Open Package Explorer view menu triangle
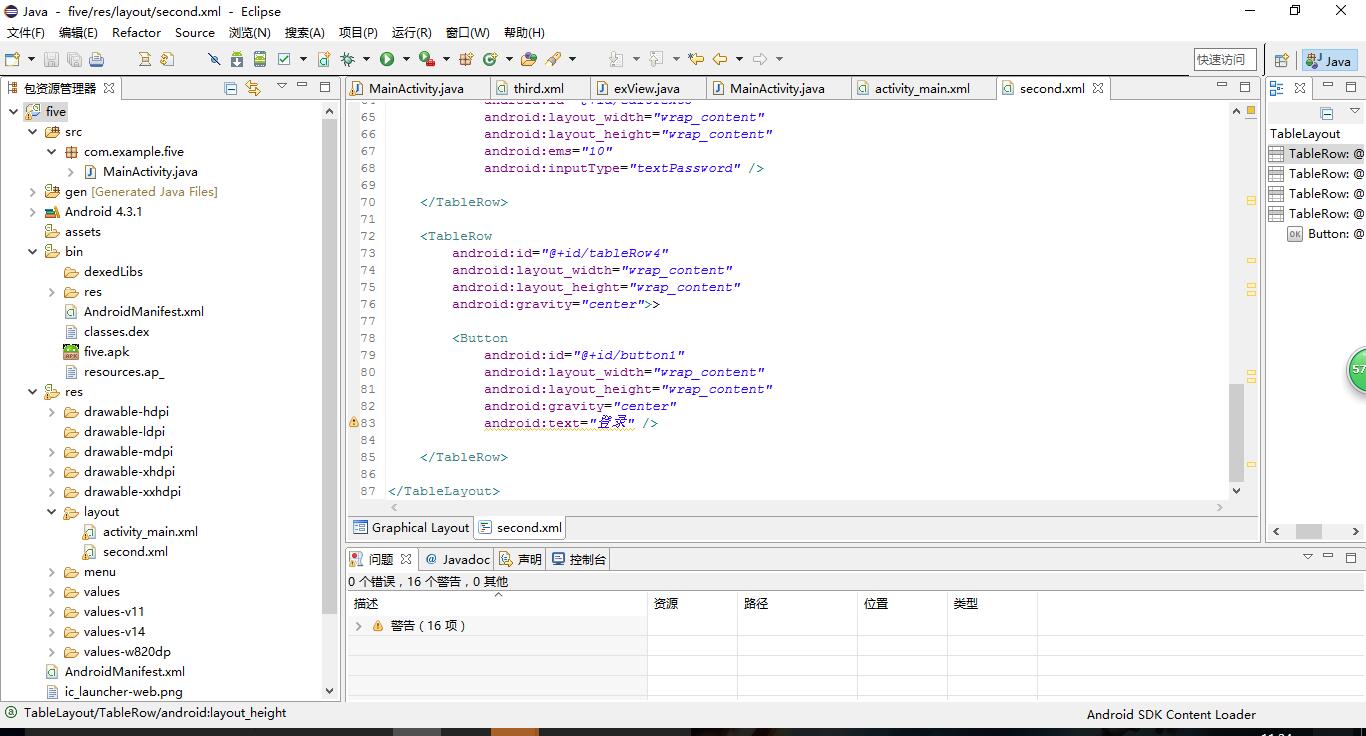The image size is (1366, 736). pos(282,86)
